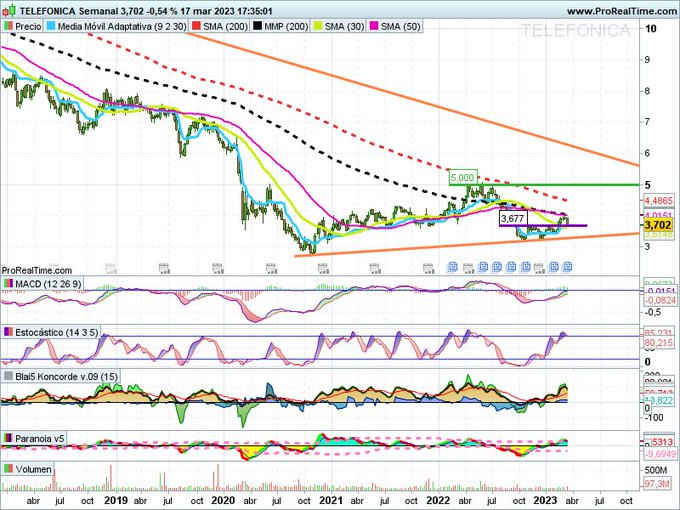680x510 pixels.
Task: Click the 2023 label on the time axis
Action: [x=545, y=500]
